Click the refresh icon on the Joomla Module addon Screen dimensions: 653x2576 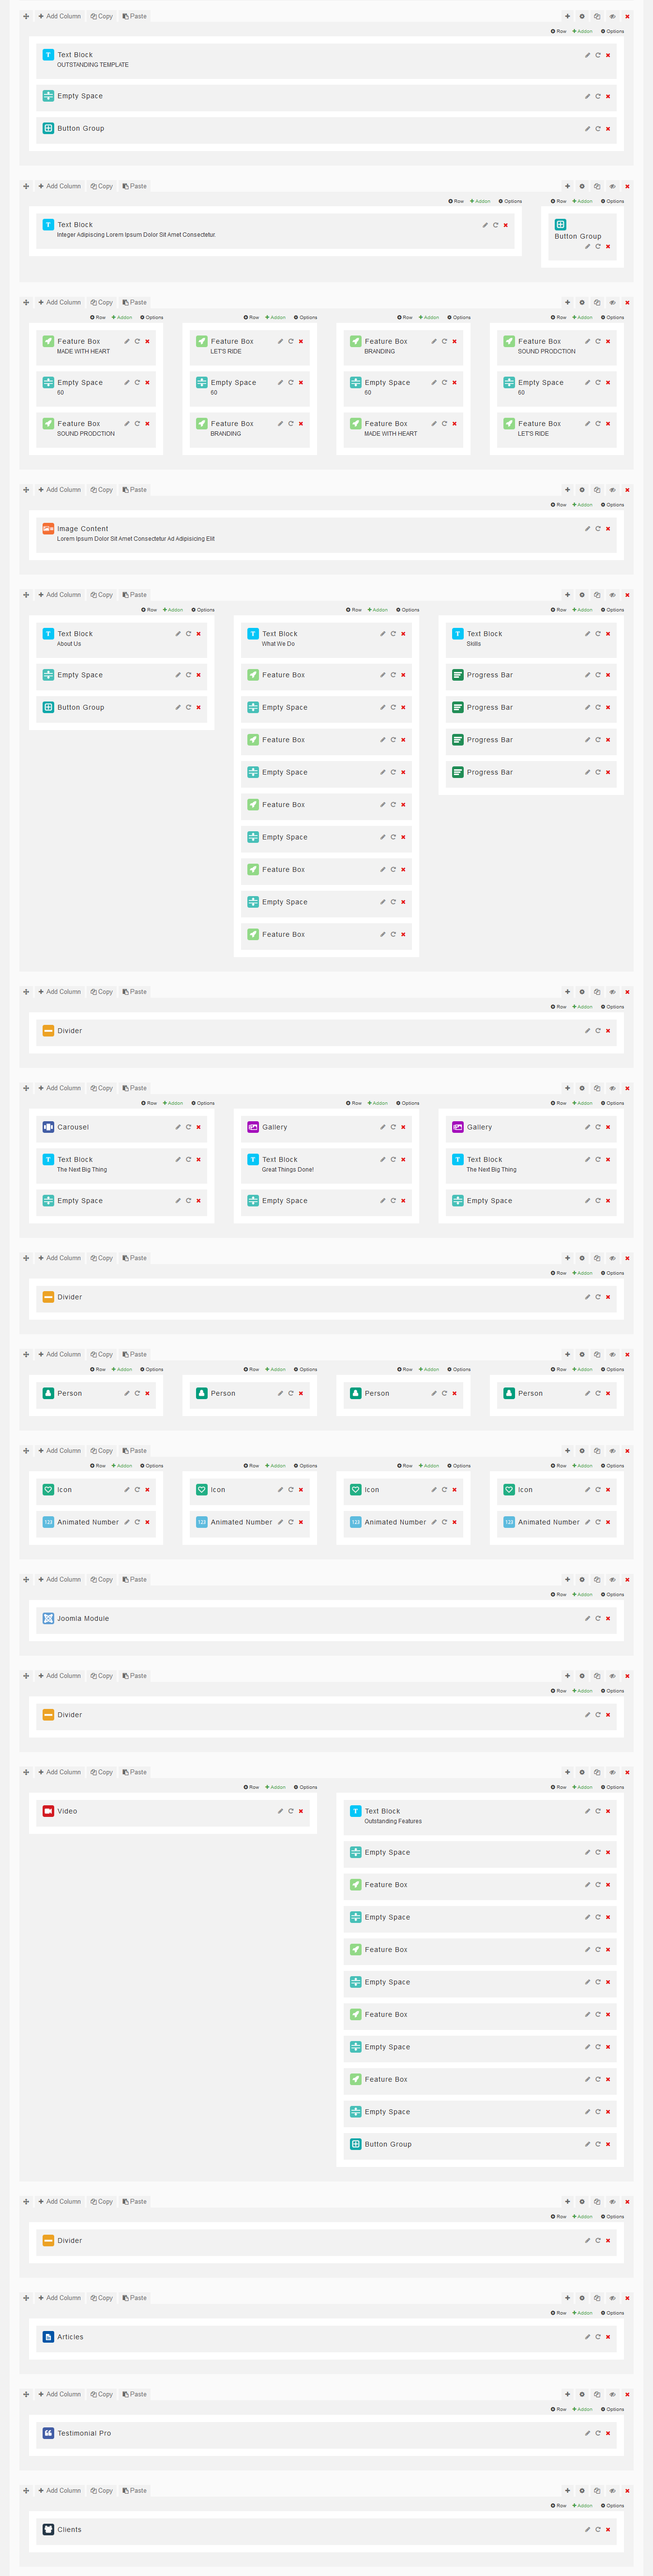[x=598, y=1618]
